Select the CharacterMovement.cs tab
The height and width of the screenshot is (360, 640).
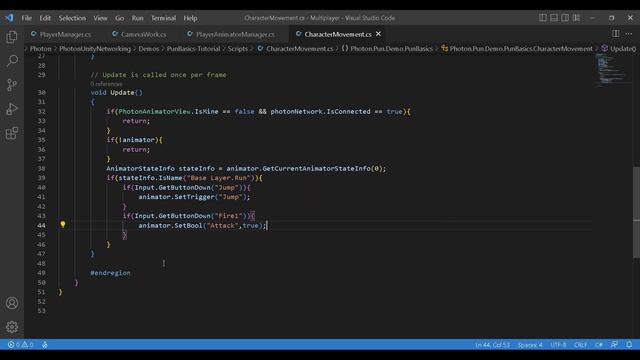coord(338,34)
